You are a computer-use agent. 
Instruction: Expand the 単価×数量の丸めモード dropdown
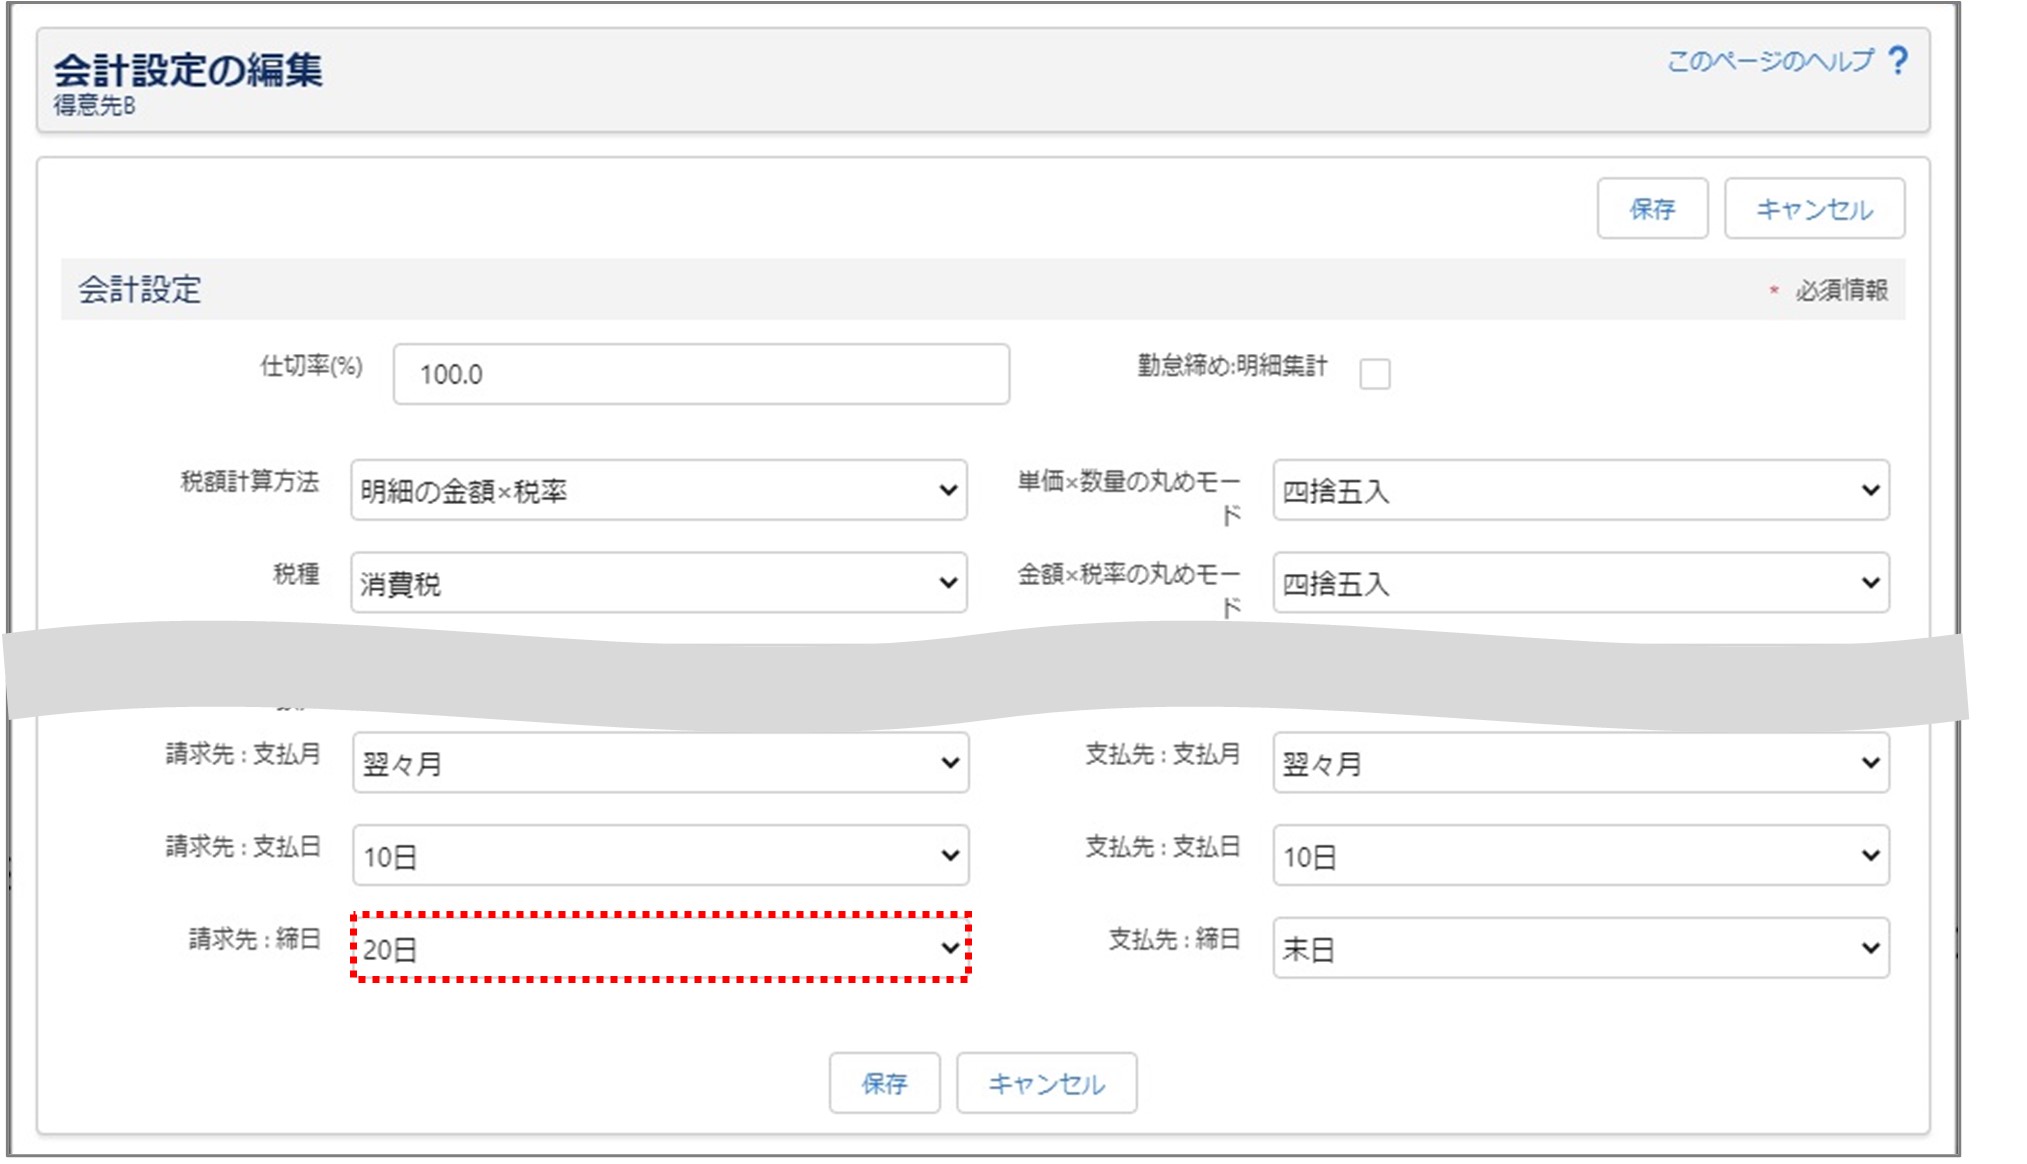click(1580, 490)
